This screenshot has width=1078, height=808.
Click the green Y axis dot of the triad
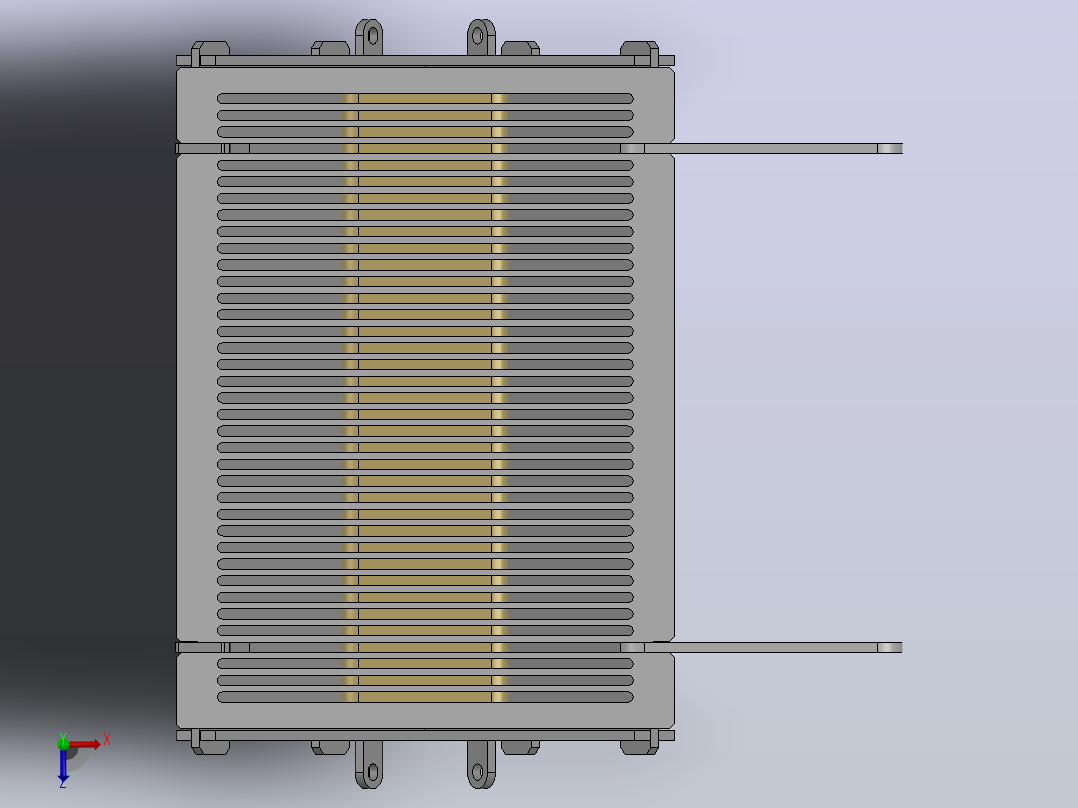[x=63, y=743]
